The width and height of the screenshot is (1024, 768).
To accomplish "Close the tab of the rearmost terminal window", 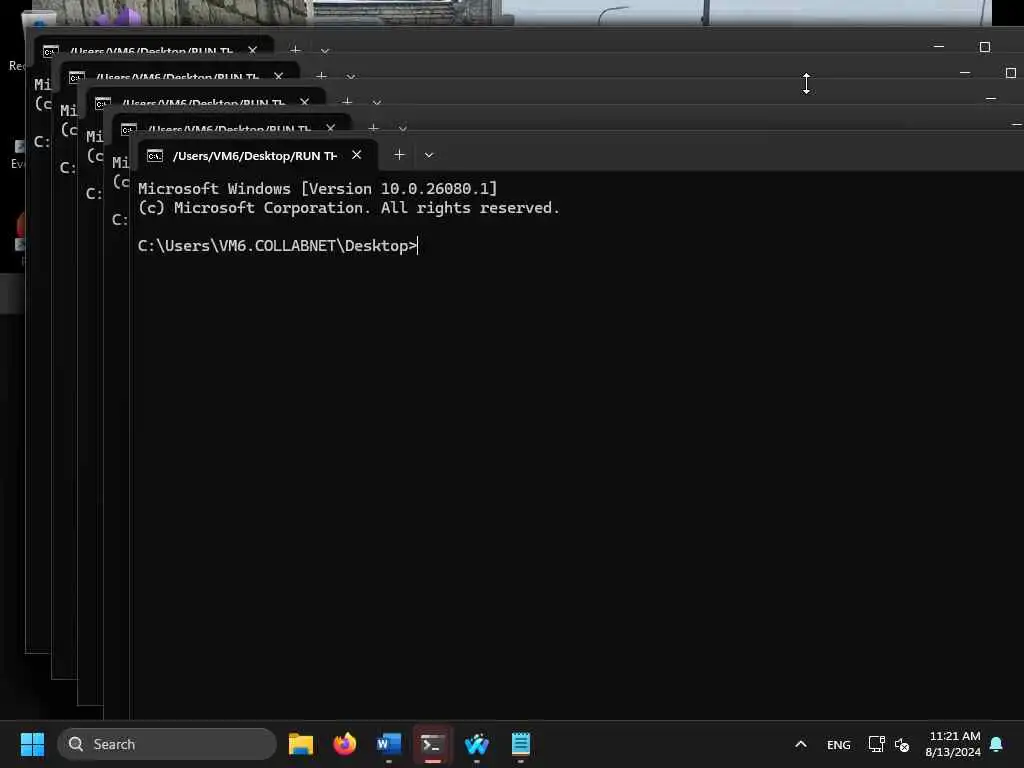I will pyautogui.click(x=253, y=50).
